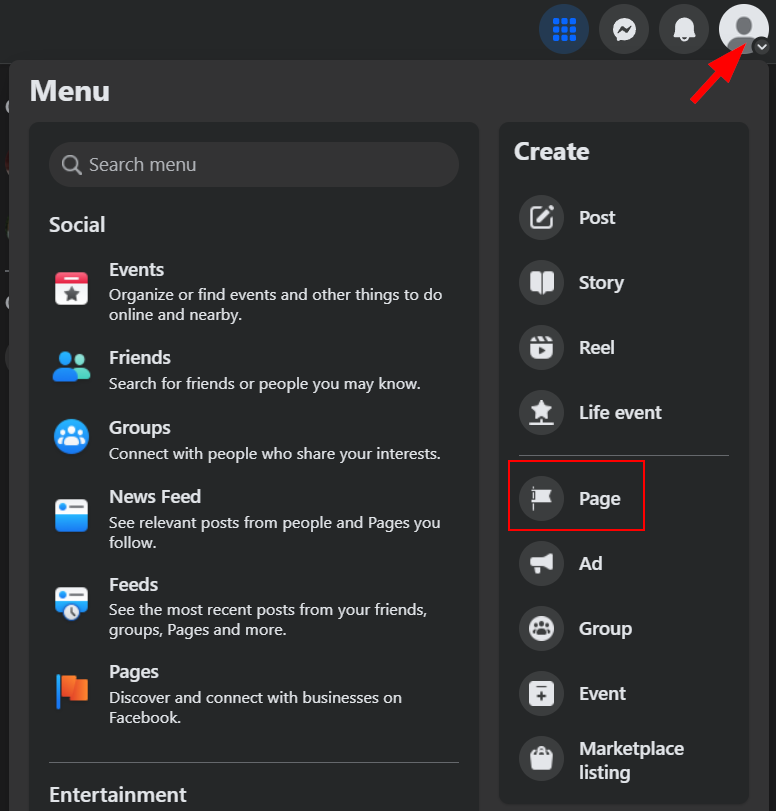Open Feeds menu entry

point(253,606)
